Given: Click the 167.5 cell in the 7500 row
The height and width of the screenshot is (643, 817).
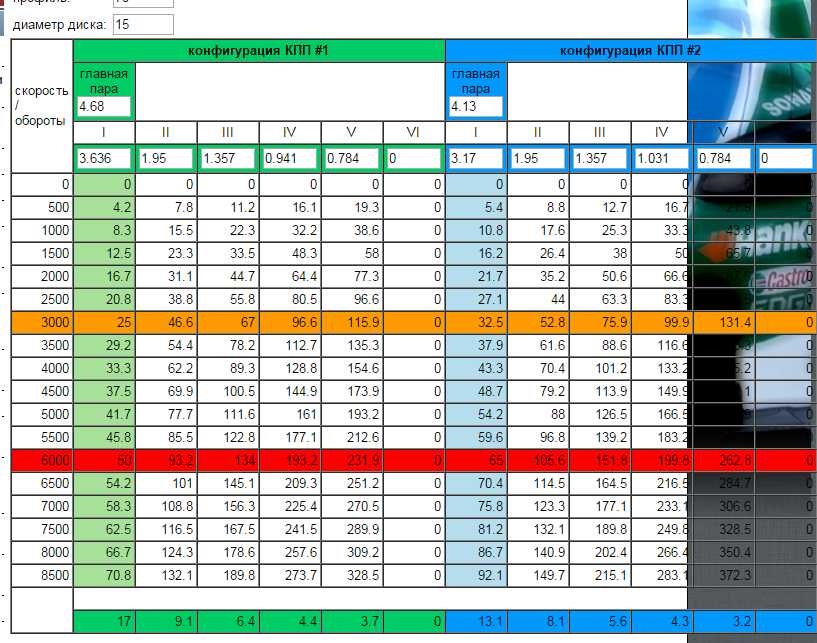Looking at the screenshot, I should (228, 529).
